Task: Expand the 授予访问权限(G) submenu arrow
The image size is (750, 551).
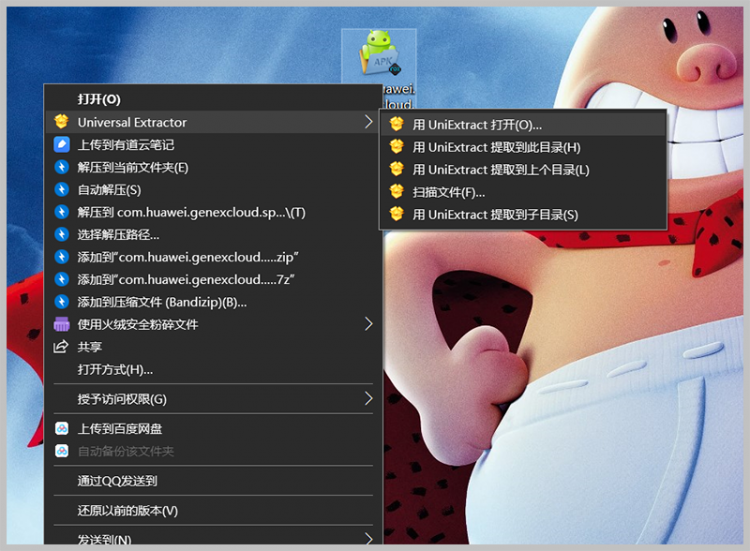Action: point(368,398)
